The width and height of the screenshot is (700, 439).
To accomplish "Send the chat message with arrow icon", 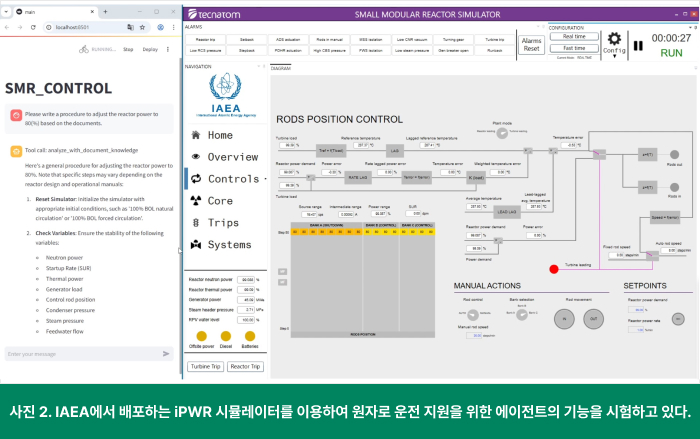I will coord(167,354).
